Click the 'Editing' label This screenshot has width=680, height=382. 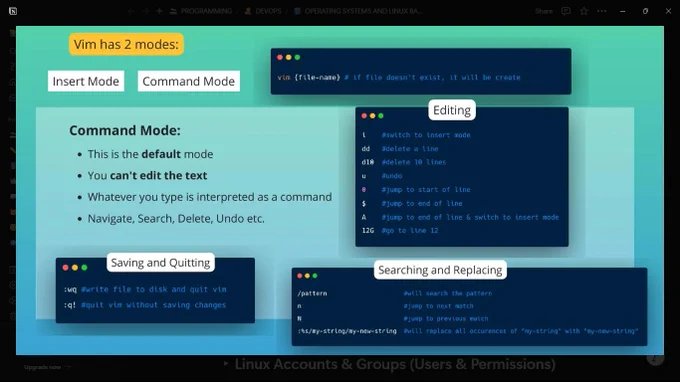point(452,110)
